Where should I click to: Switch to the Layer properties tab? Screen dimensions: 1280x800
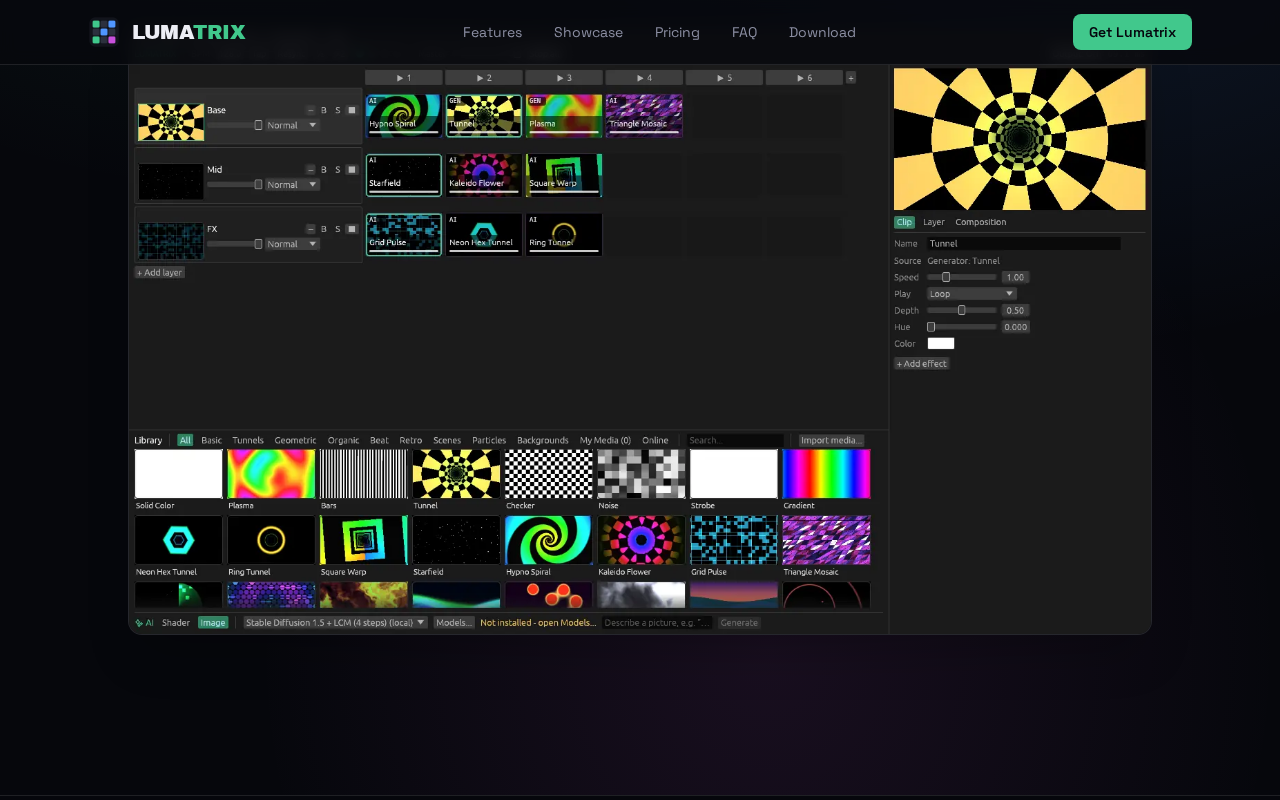pyautogui.click(x=934, y=222)
